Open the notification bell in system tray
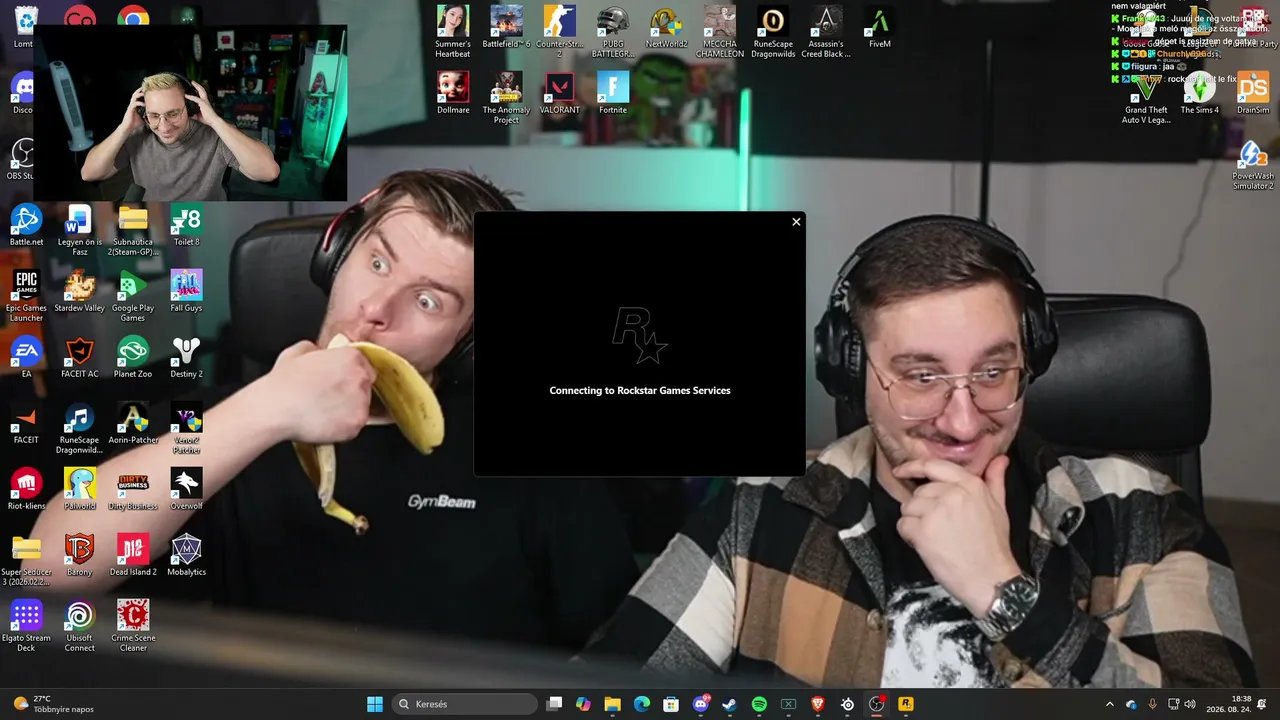Image resolution: width=1280 pixels, height=720 pixels. [1263, 704]
